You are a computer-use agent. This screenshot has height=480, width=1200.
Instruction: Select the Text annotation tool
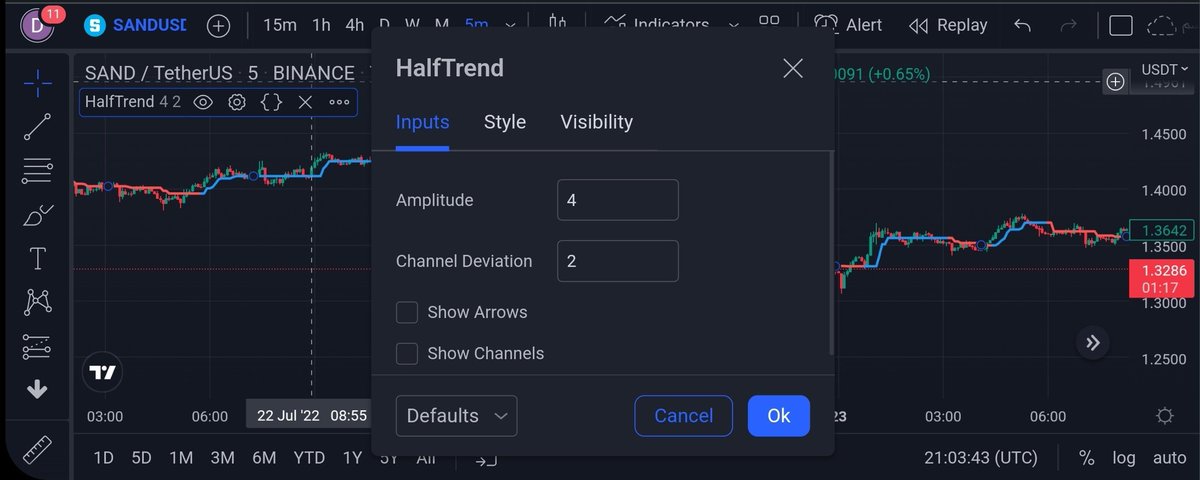click(x=38, y=258)
